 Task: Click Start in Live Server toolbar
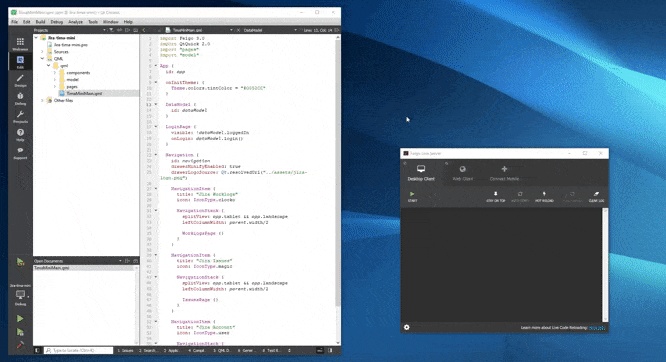(412, 197)
